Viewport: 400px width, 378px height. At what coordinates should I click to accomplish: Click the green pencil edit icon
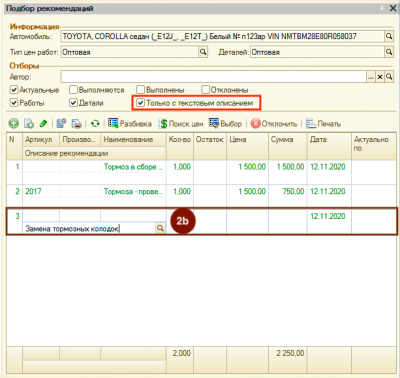point(43,124)
